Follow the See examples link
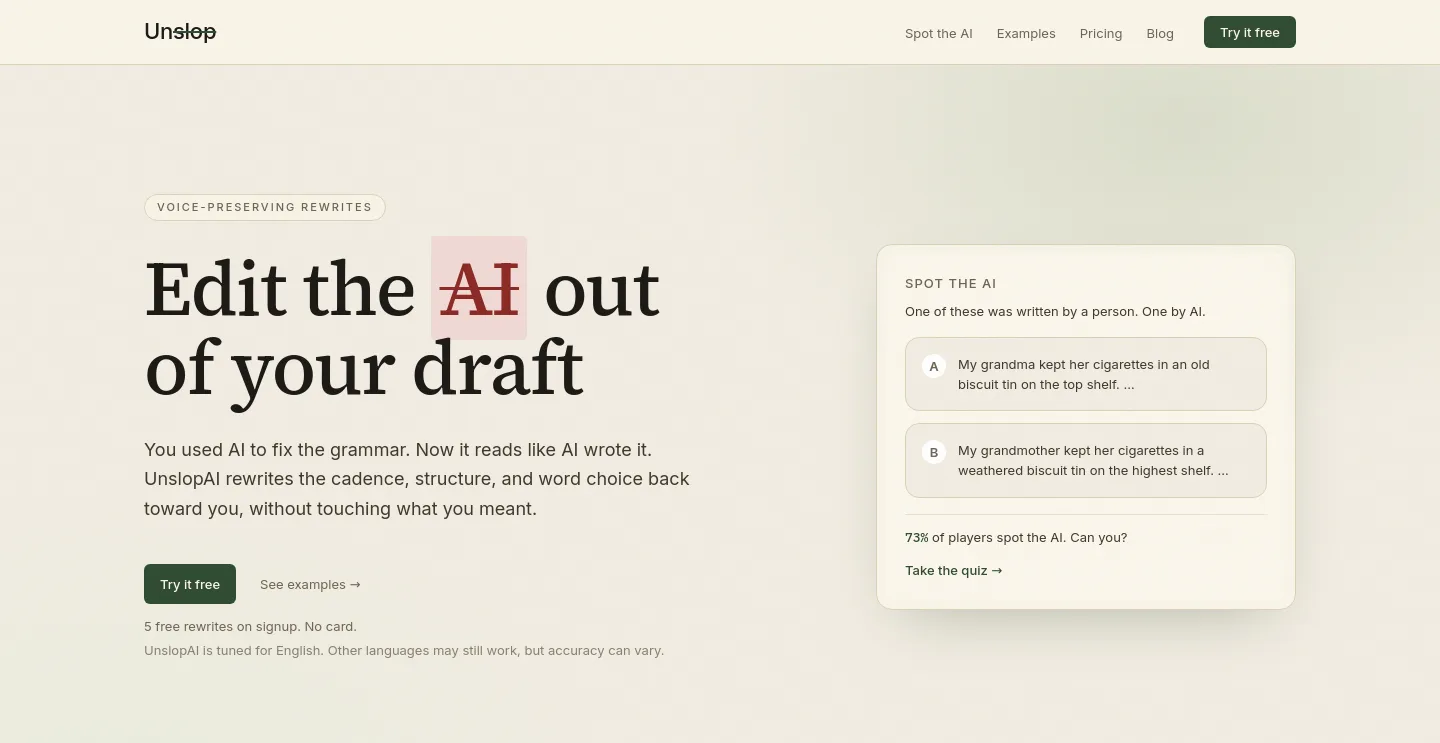Viewport: 1440px width, 743px height. click(x=310, y=584)
